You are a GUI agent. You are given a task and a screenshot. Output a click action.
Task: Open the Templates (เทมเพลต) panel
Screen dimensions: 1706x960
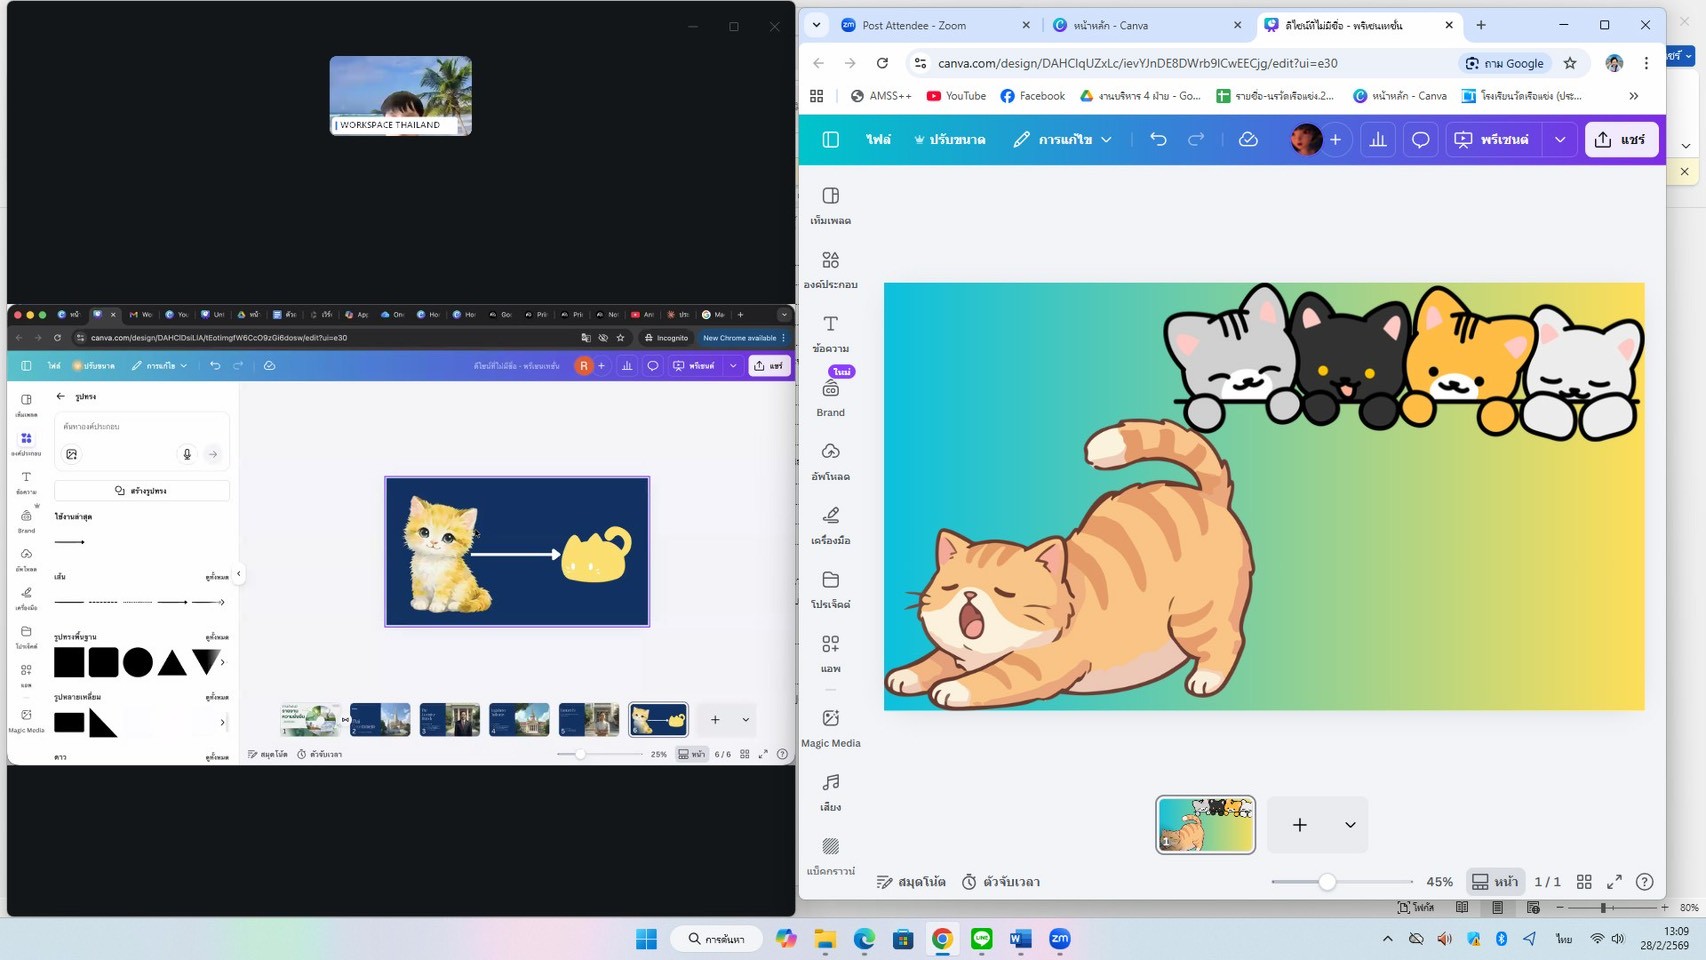point(830,205)
